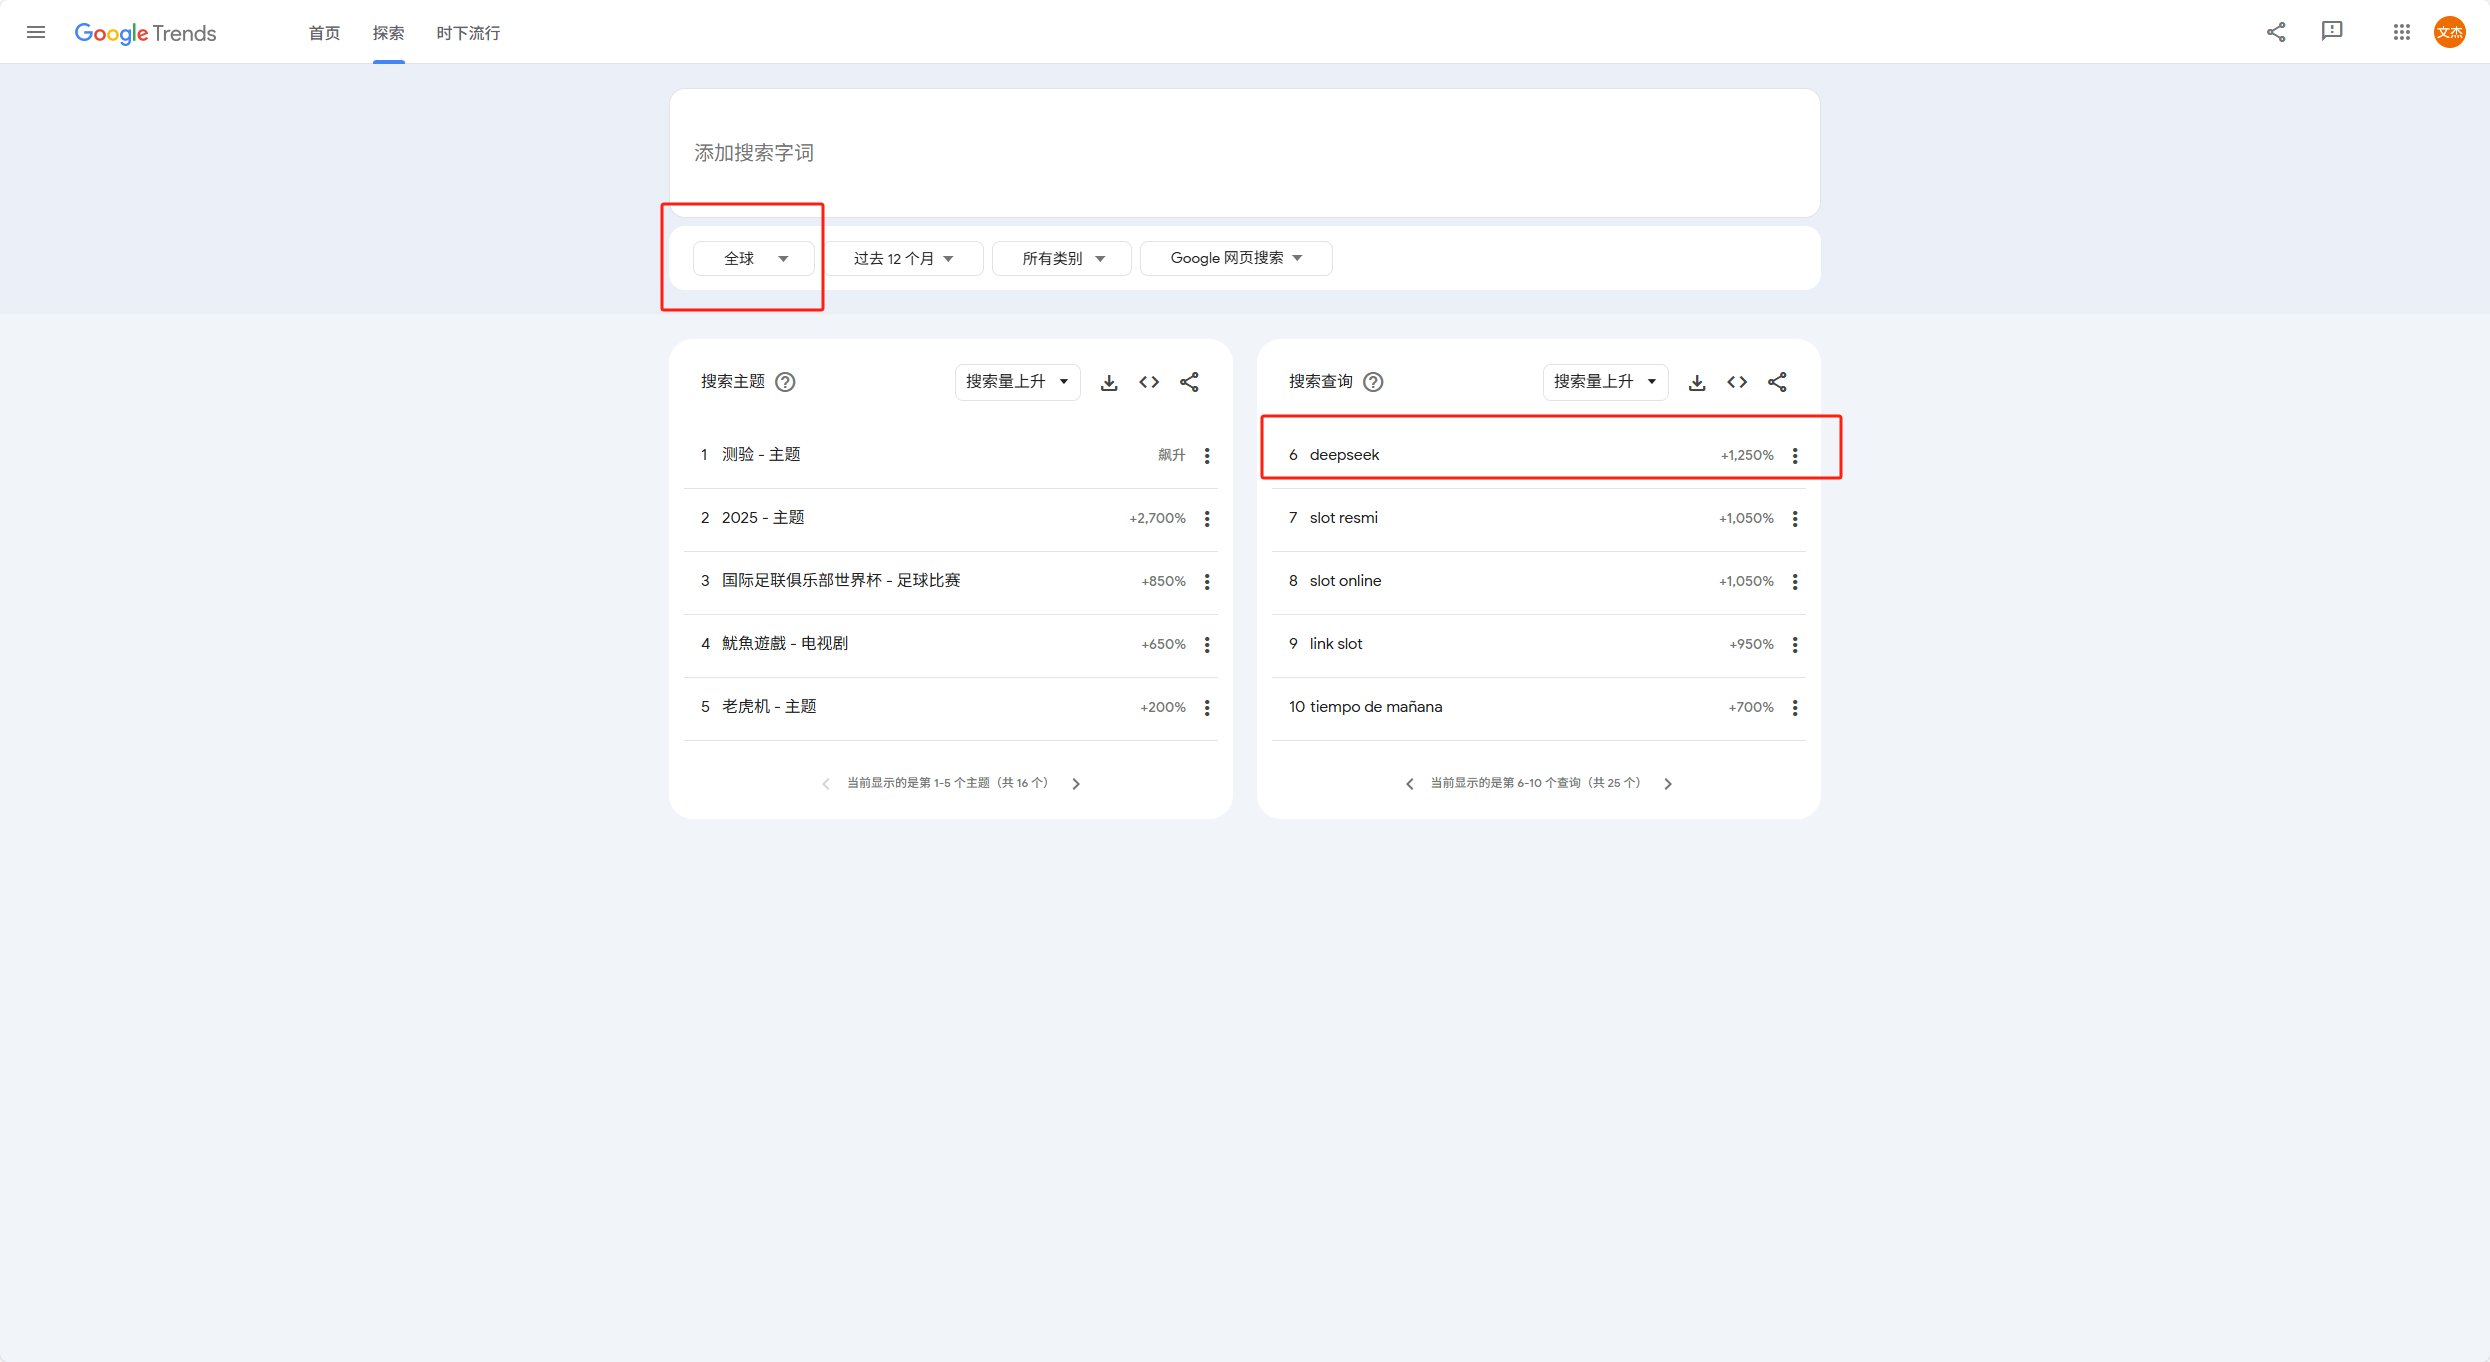This screenshot has height=1362, width=2490.
Task: Open the Google apps grid
Action: 2401,32
